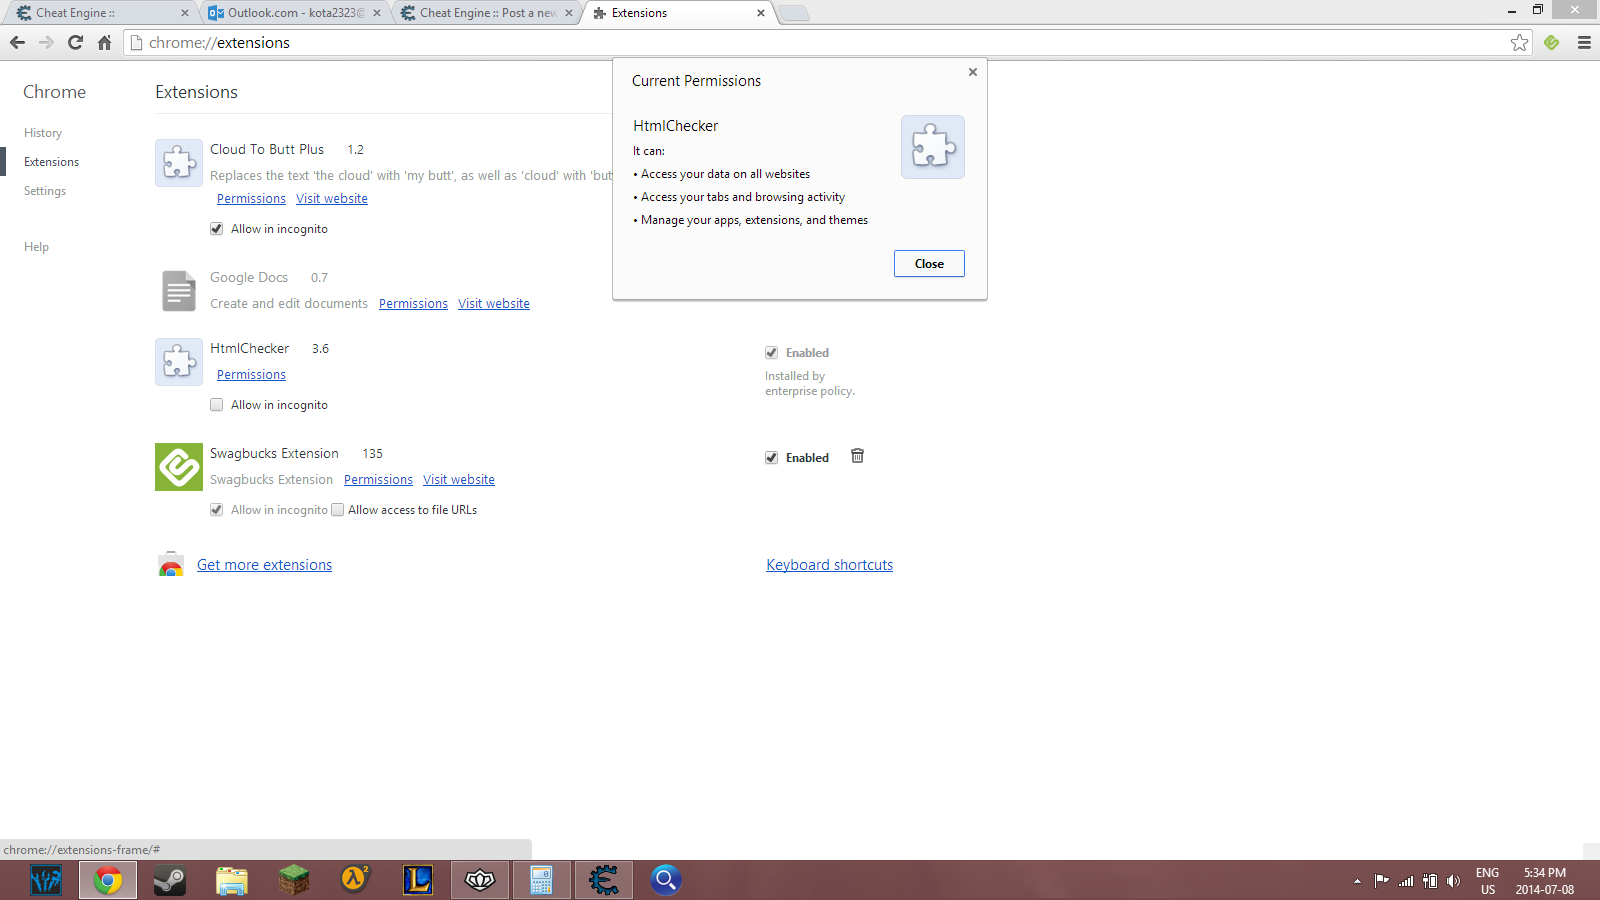
Task: Open Half-Life 2 from the taskbar
Action: click(354, 880)
